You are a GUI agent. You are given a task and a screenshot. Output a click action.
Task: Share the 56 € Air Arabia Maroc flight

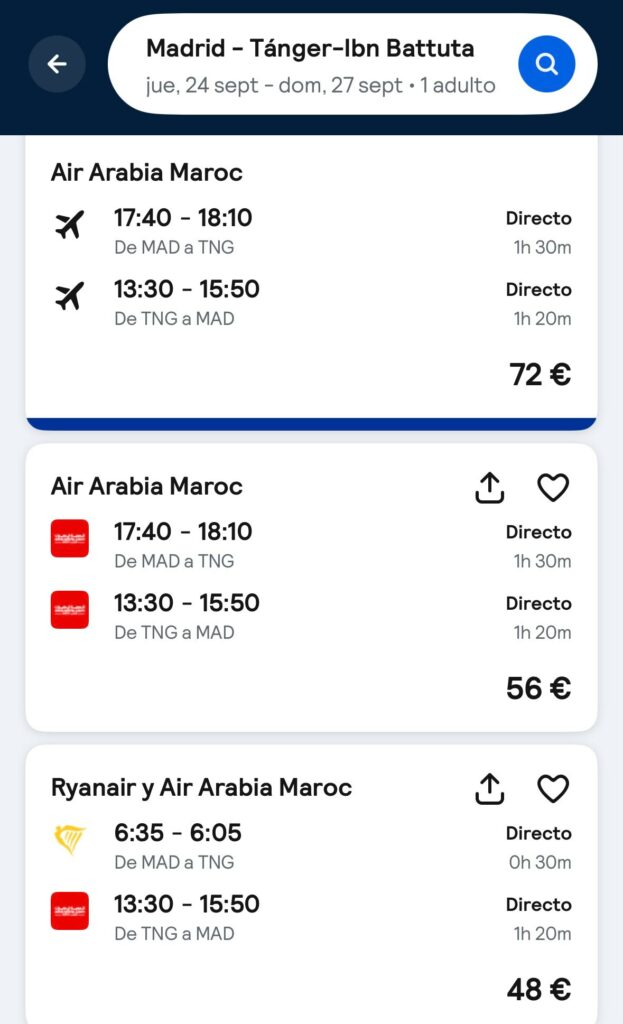tap(490, 488)
